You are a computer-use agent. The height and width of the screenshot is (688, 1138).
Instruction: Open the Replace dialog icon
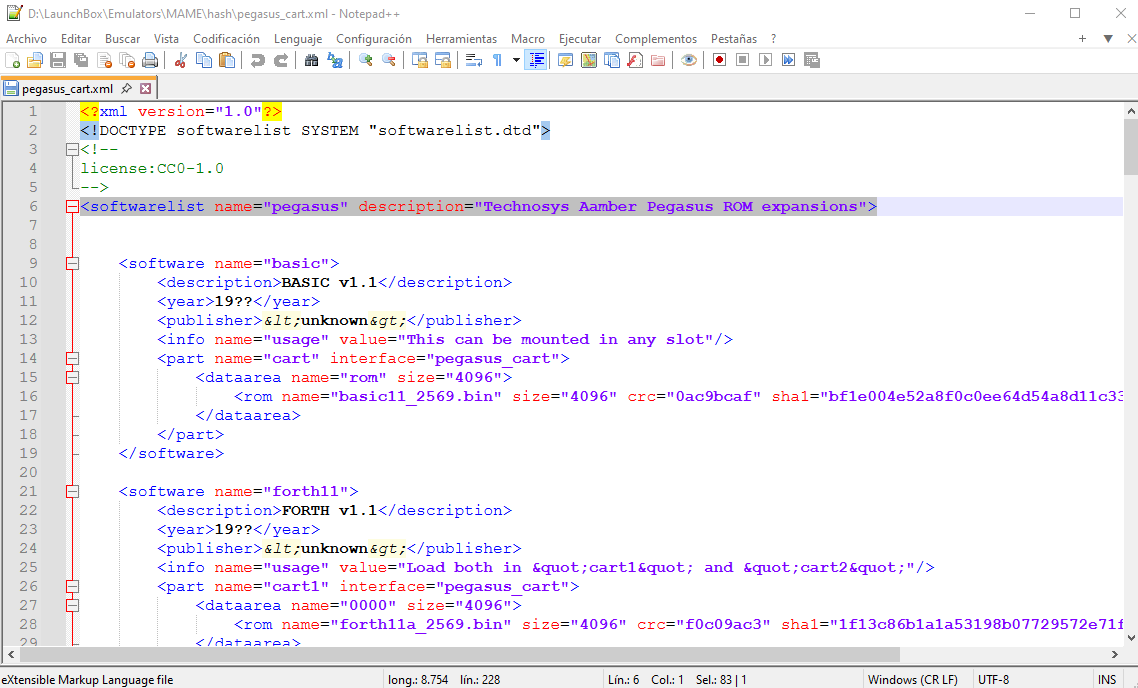335,60
